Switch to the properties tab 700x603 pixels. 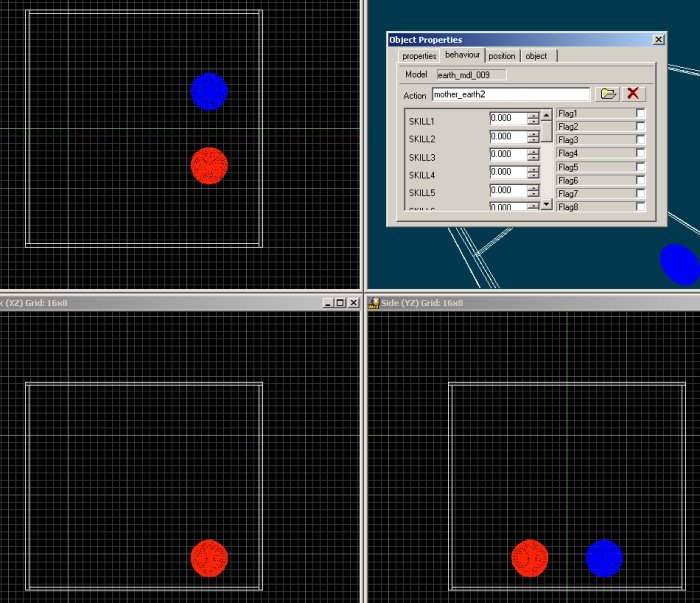(419, 56)
